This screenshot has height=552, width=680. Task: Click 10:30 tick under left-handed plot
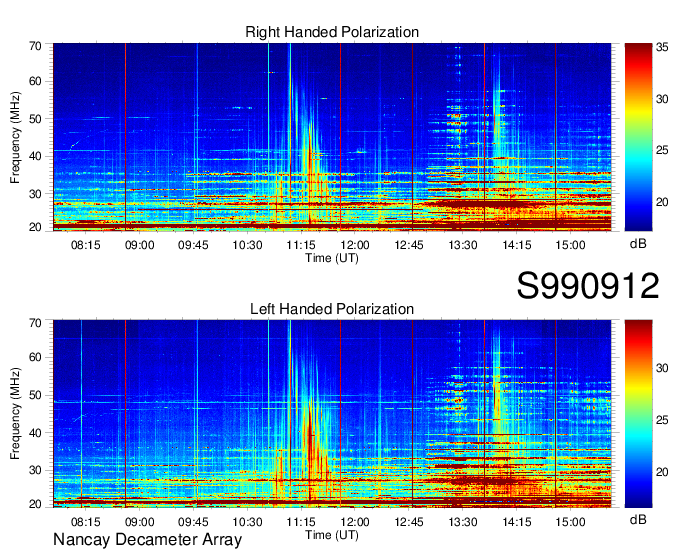247,522
